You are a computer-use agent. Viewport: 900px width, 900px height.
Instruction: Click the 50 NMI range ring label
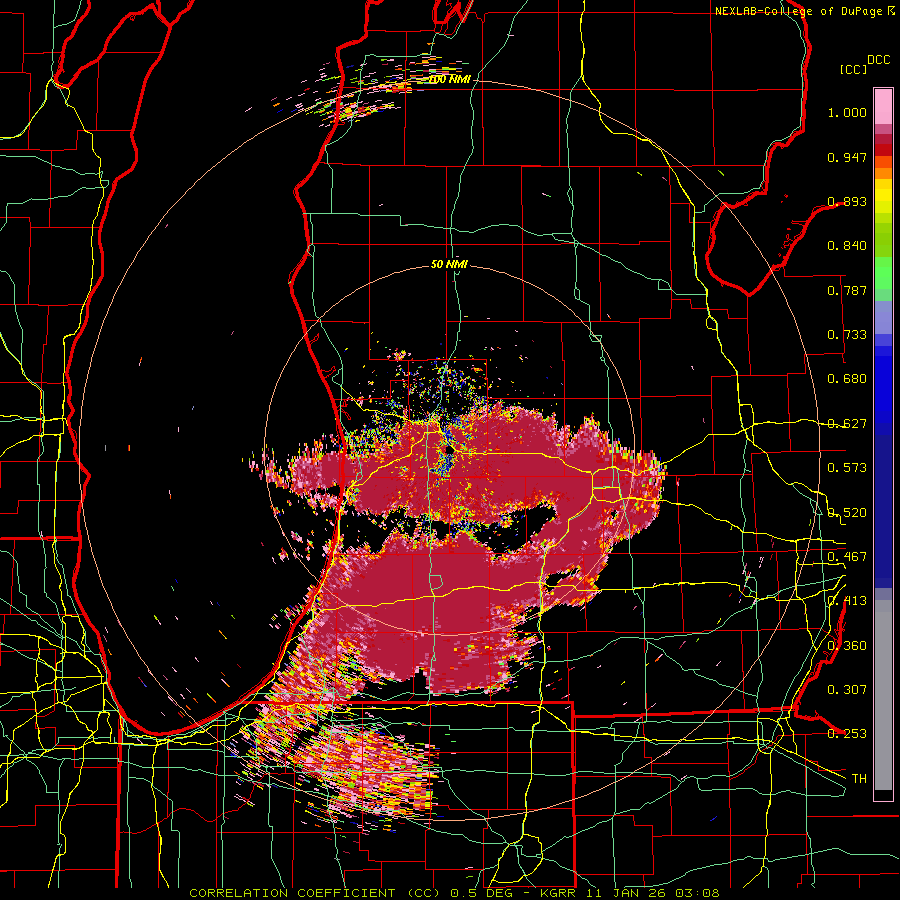pos(449,265)
